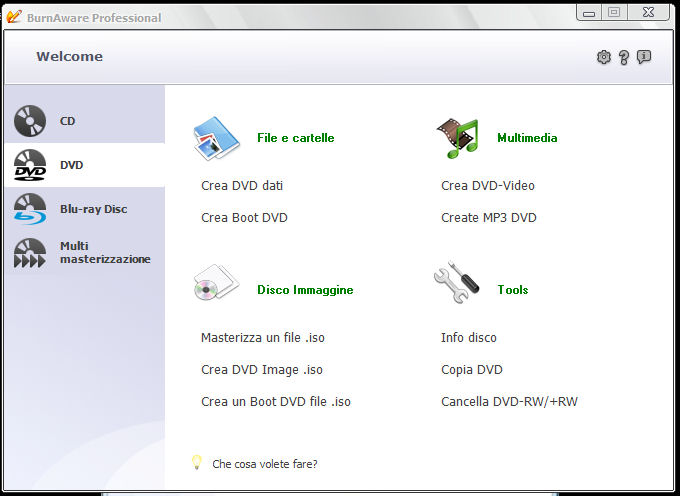Open help with the question mark icon
680x496 pixels.
[x=624, y=57]
